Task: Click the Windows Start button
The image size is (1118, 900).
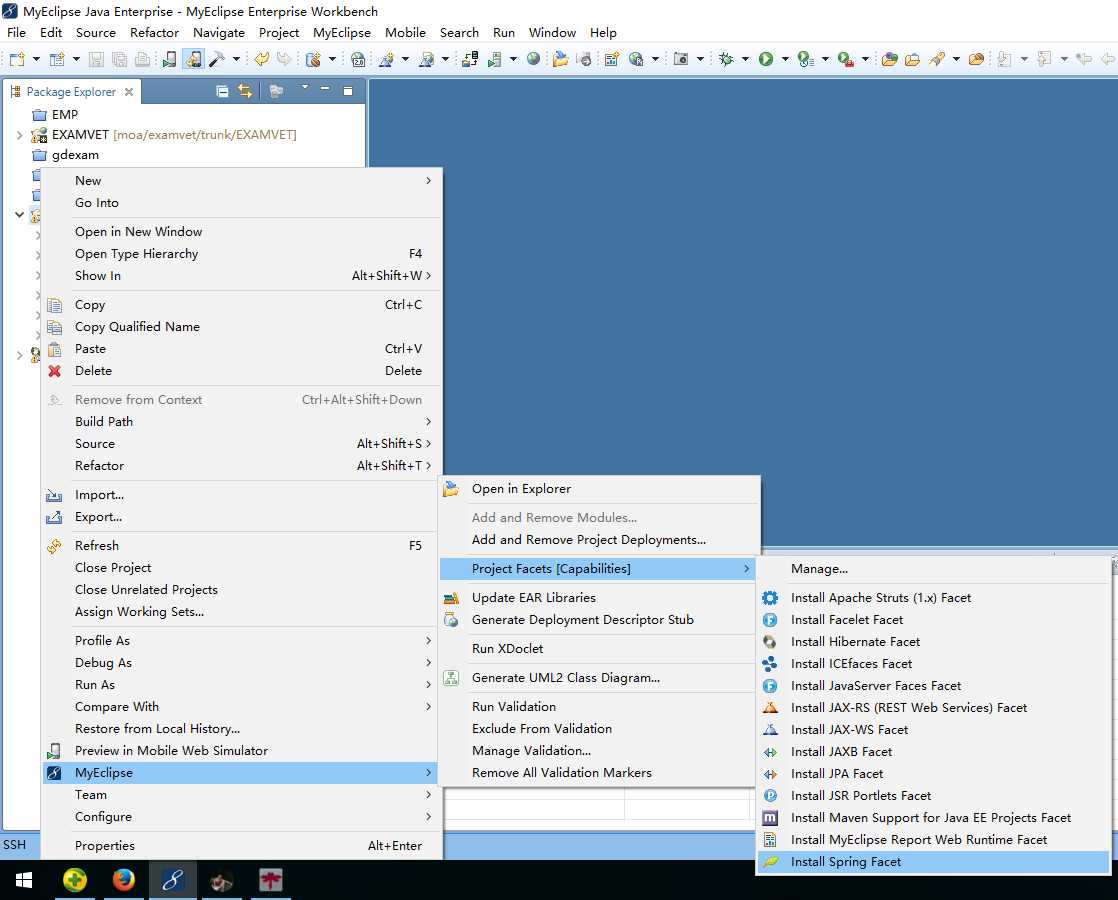Action: 24,881
